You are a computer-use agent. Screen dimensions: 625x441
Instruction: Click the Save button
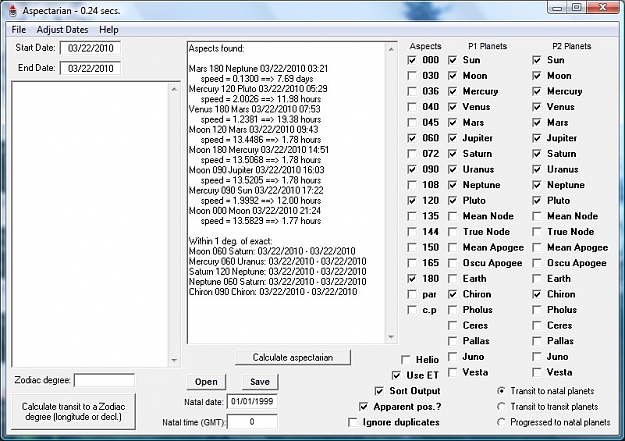(260, 382)
